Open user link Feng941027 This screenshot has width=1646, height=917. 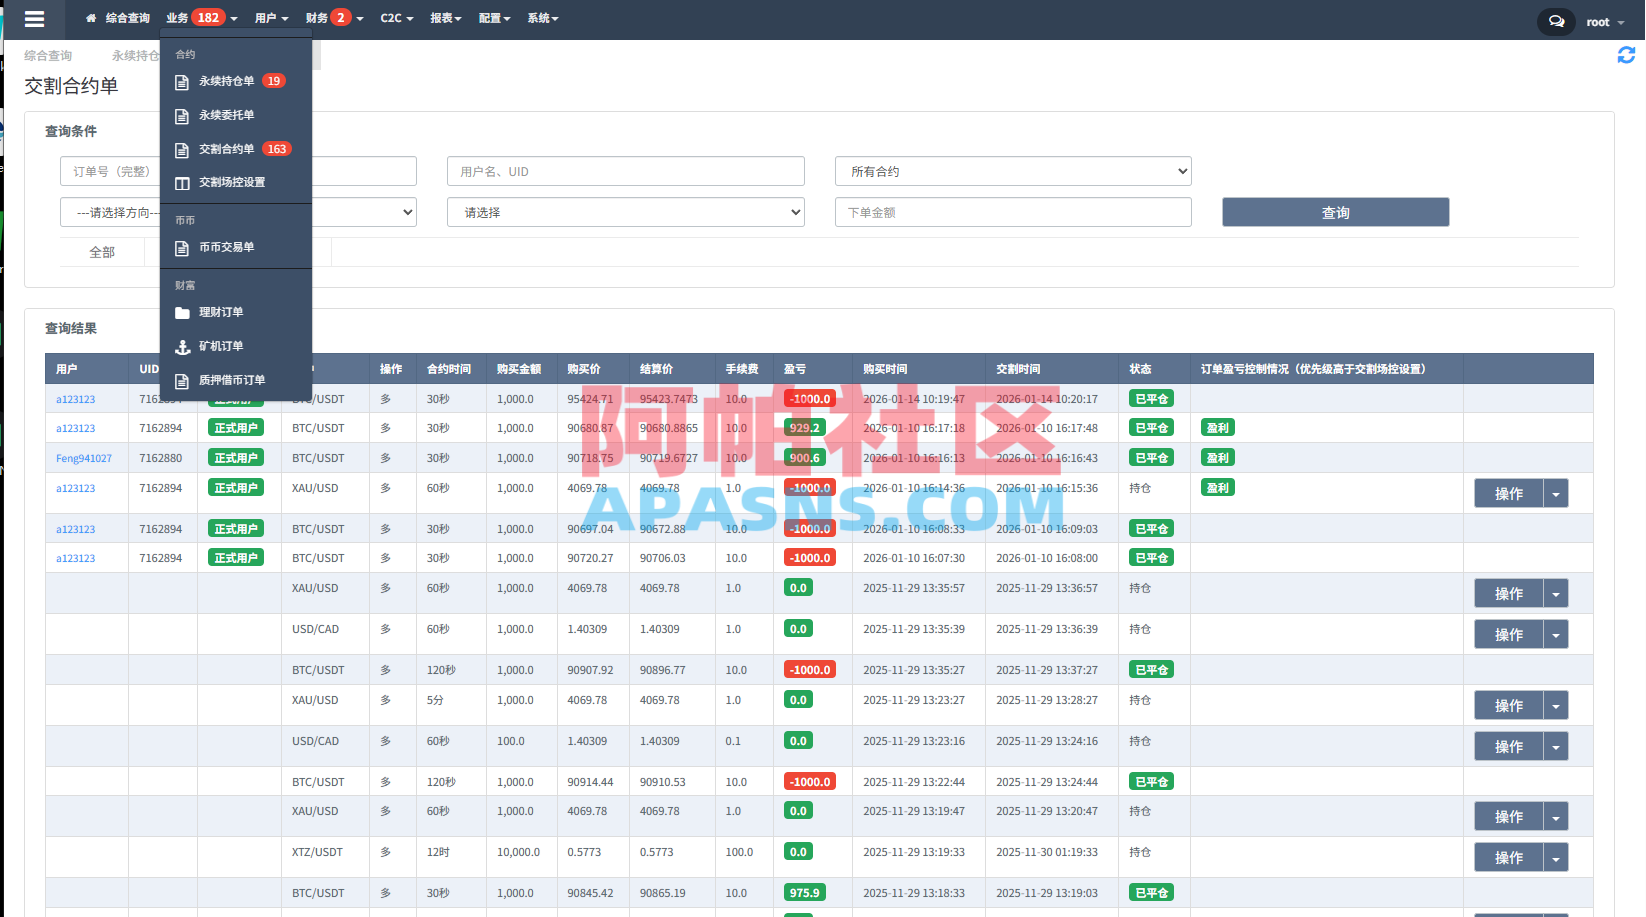pos(84,459)
